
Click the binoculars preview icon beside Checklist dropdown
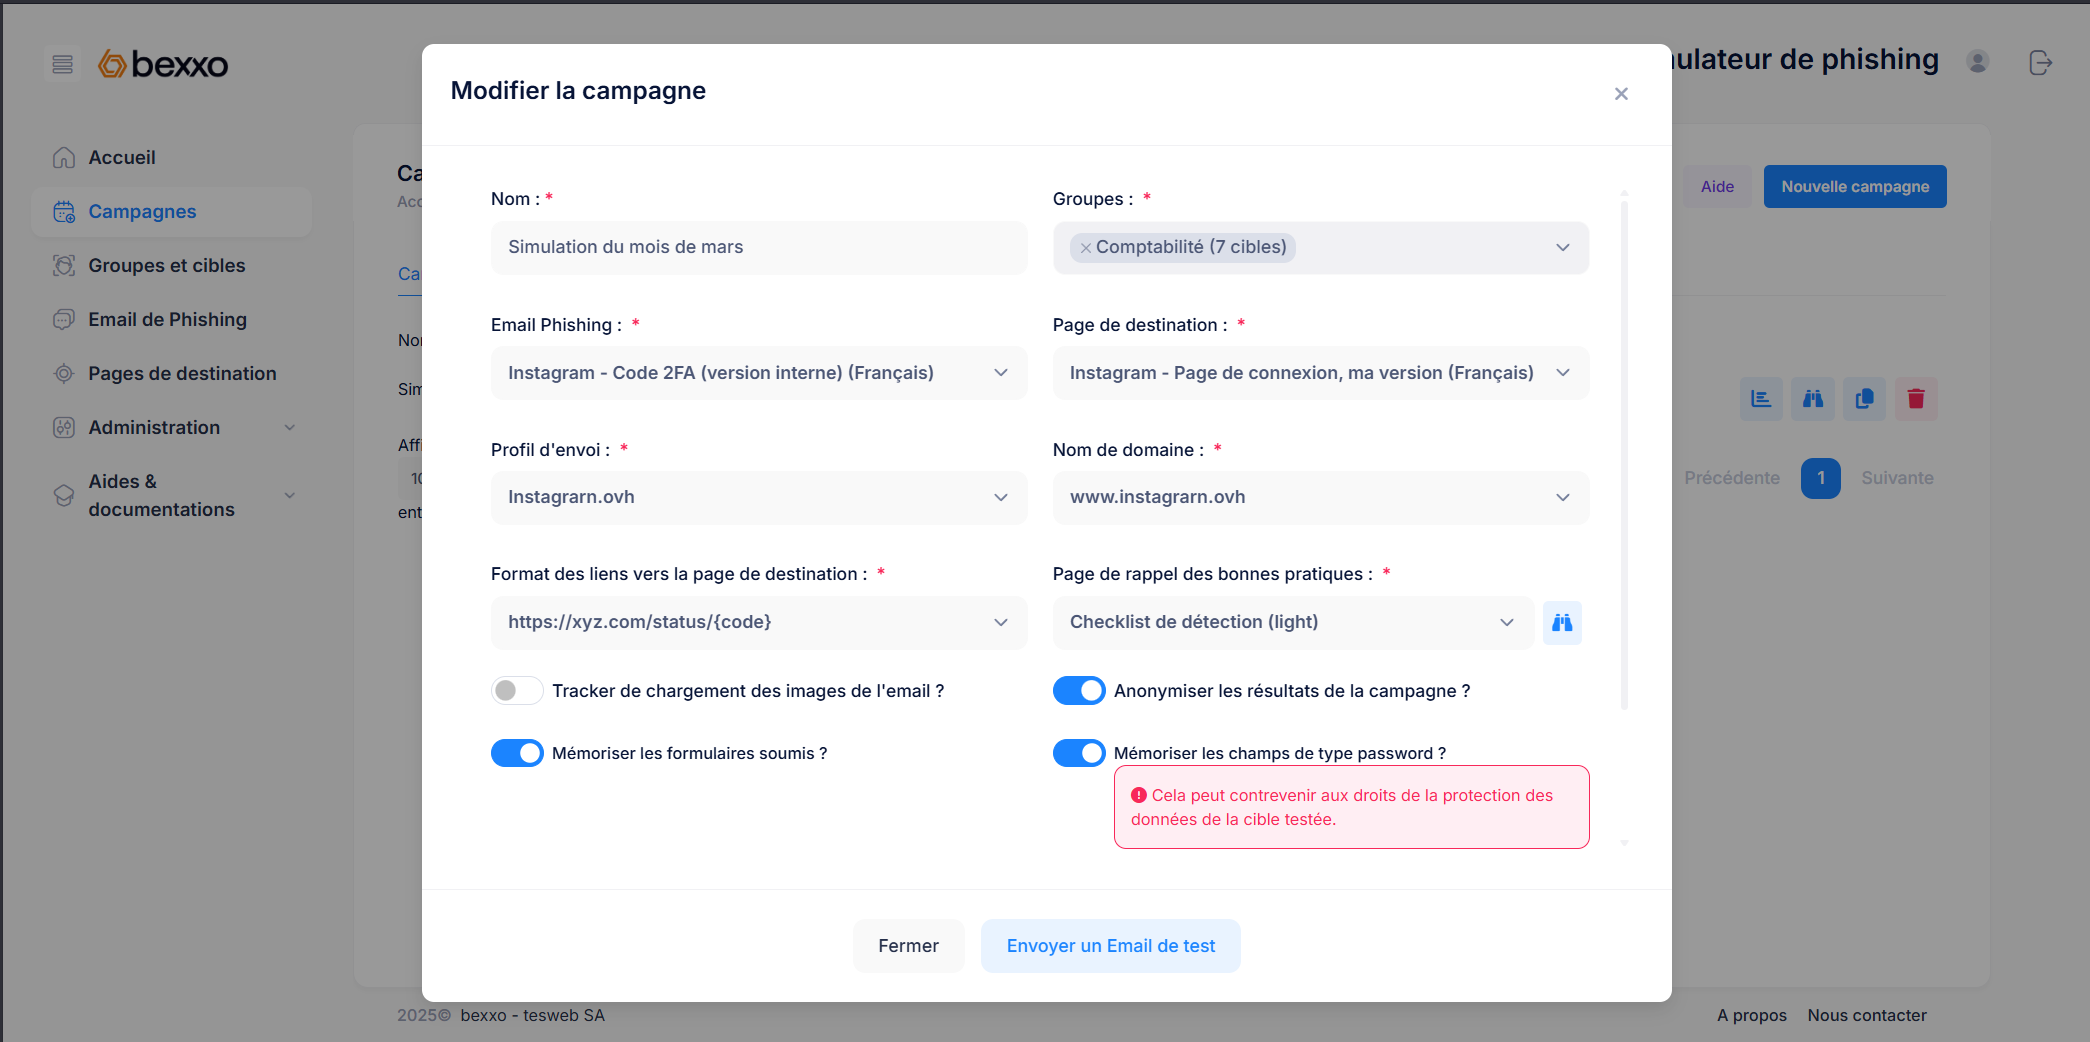pos(1562,623)
